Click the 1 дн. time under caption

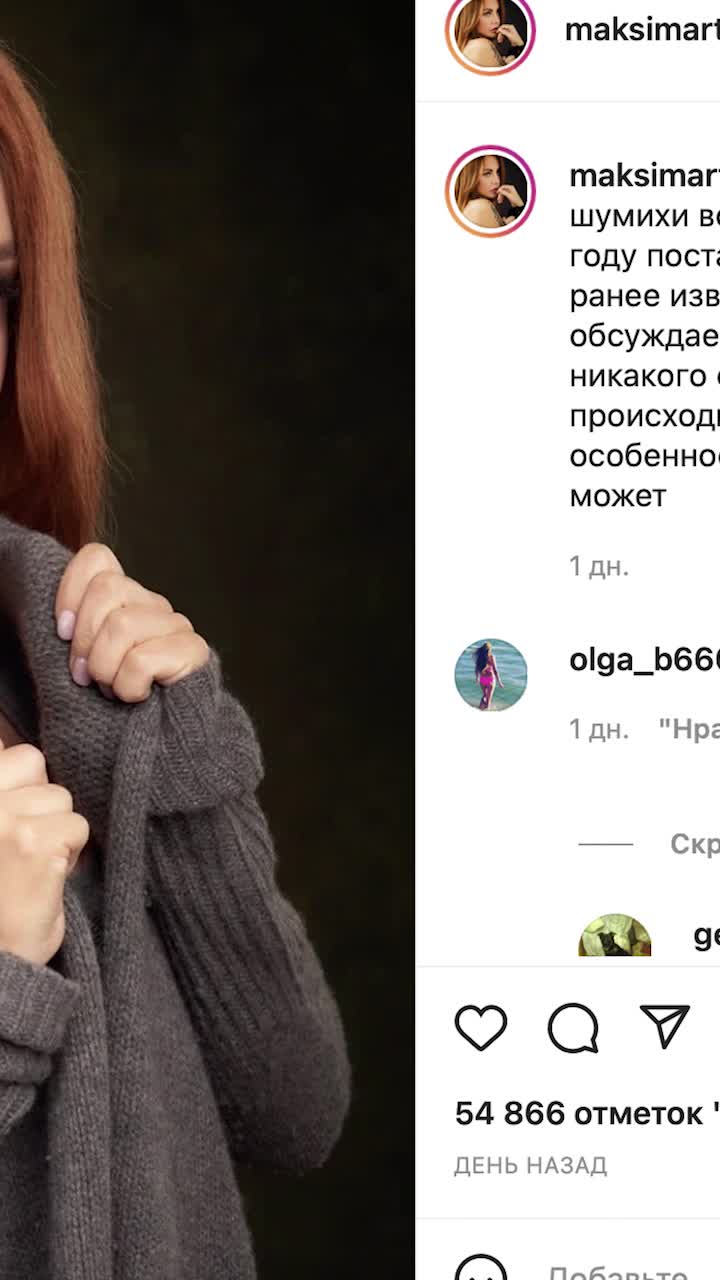click(599, 566)
